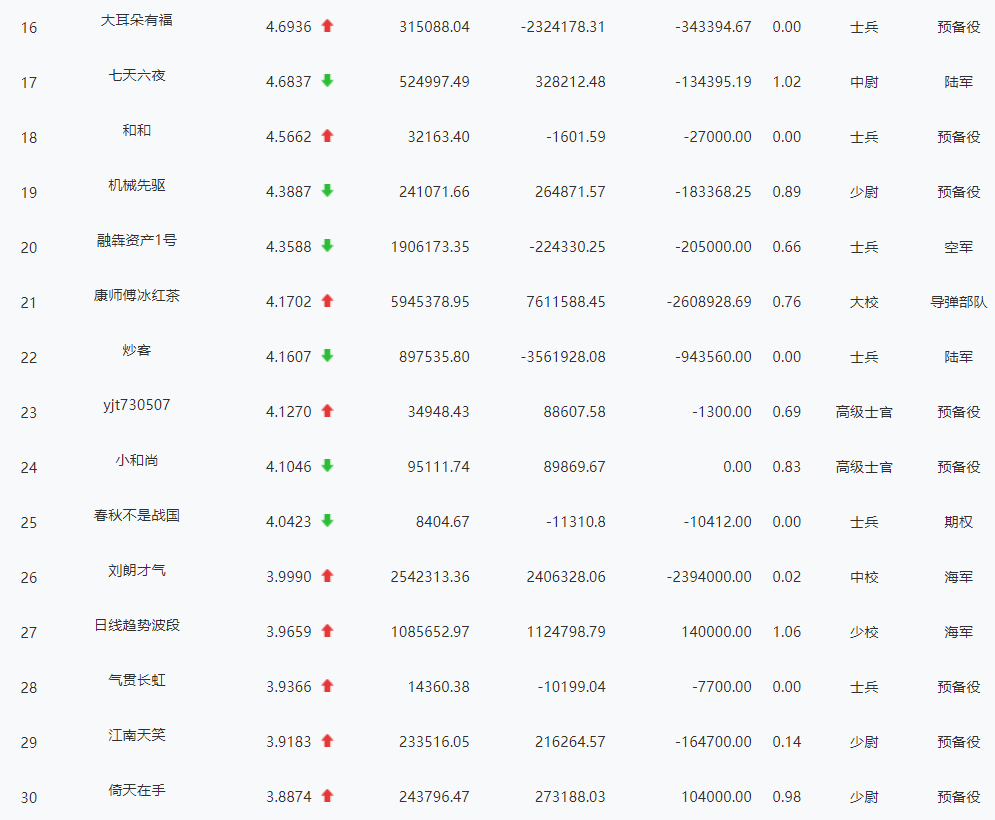995x820 pixels.
Task: Click the value 1124798.79
Action: pos(566,632)
